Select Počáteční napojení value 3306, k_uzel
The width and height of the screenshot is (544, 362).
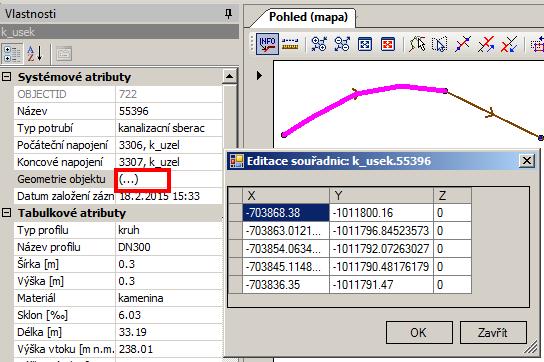[169, 145]
